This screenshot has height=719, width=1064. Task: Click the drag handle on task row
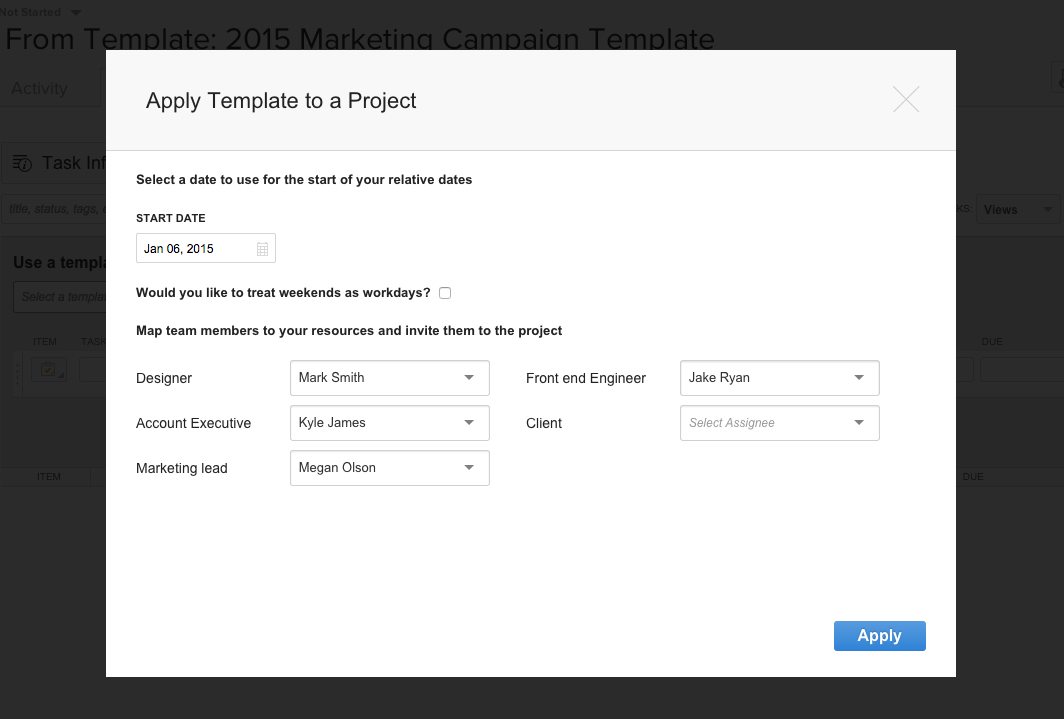point(18,370)
